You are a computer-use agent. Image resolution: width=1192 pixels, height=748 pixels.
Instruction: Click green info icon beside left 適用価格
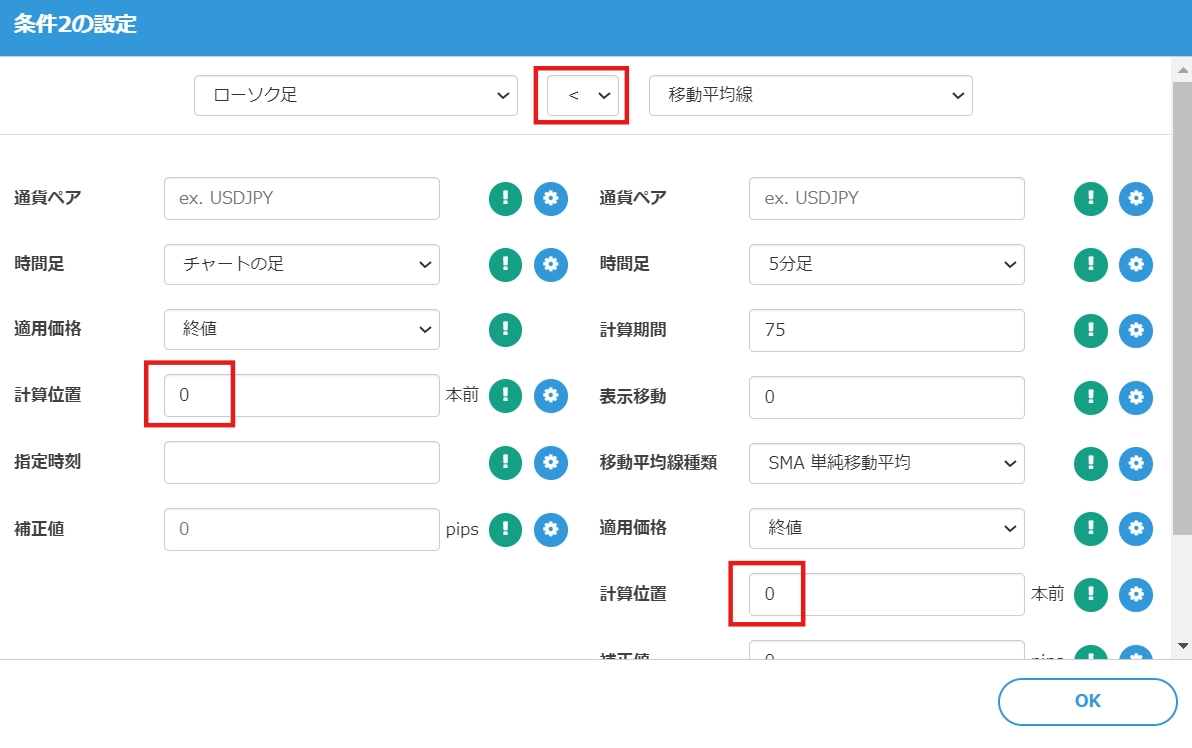point(505,329)
